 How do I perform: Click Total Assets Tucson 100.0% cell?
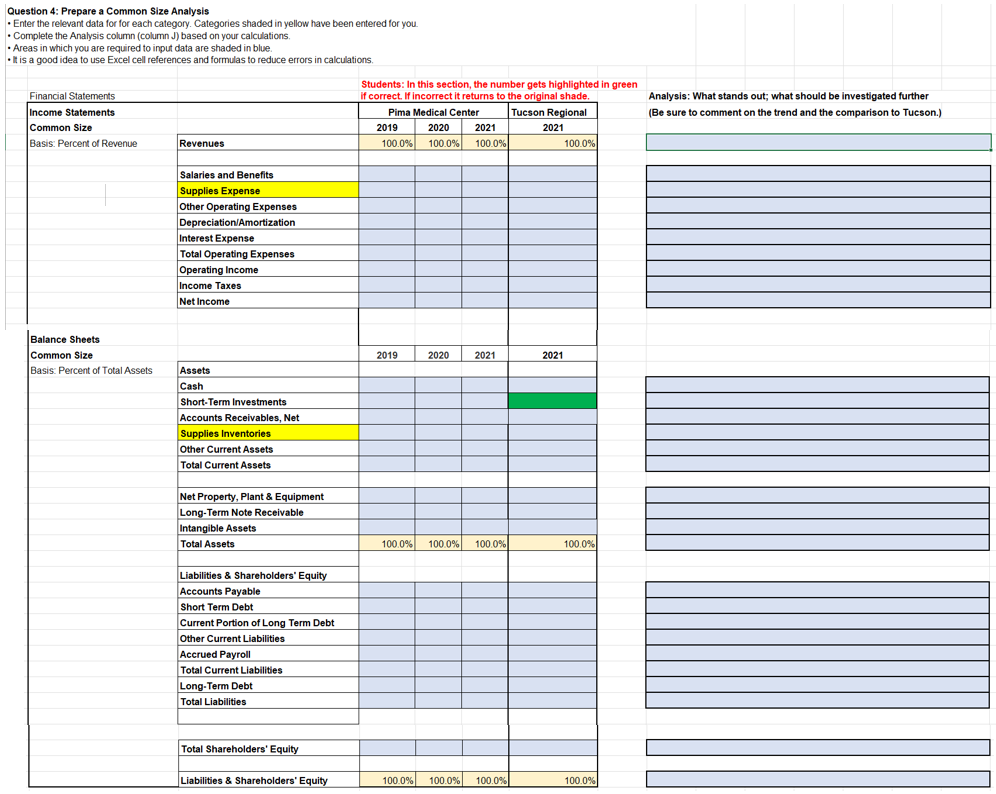[x=553, y=543]
